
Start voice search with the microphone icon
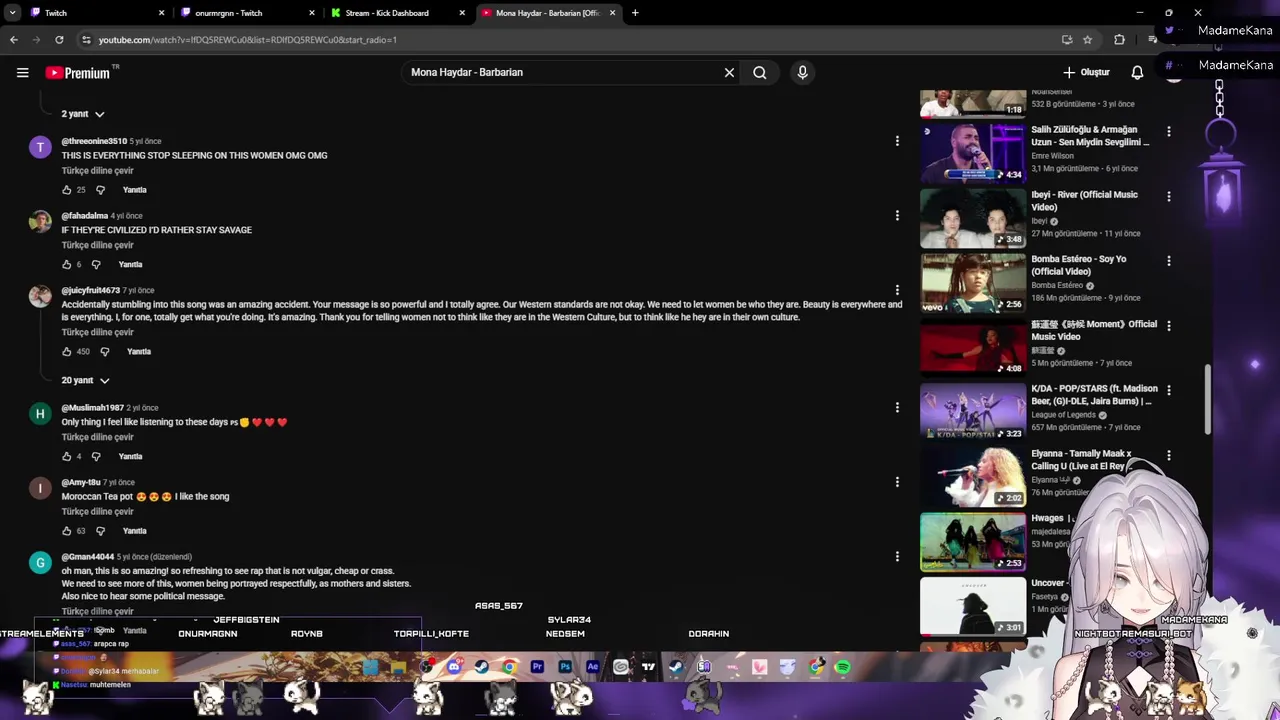click(x=802, y=72)
